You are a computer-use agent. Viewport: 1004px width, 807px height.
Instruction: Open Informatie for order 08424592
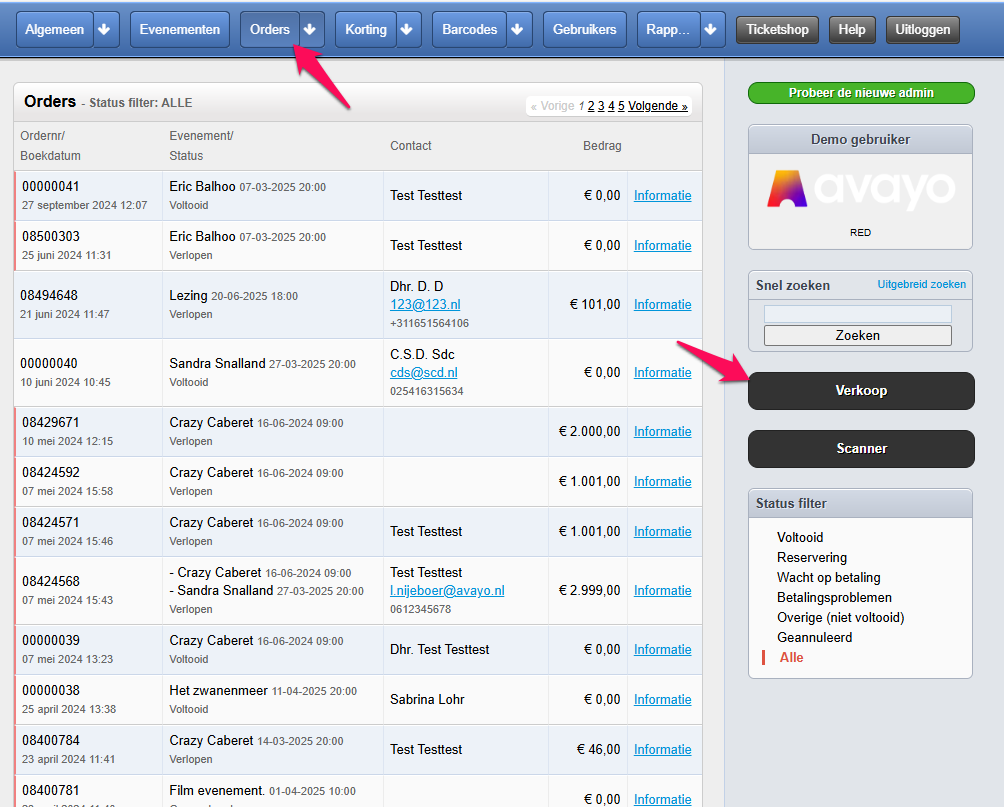(663, 481)
